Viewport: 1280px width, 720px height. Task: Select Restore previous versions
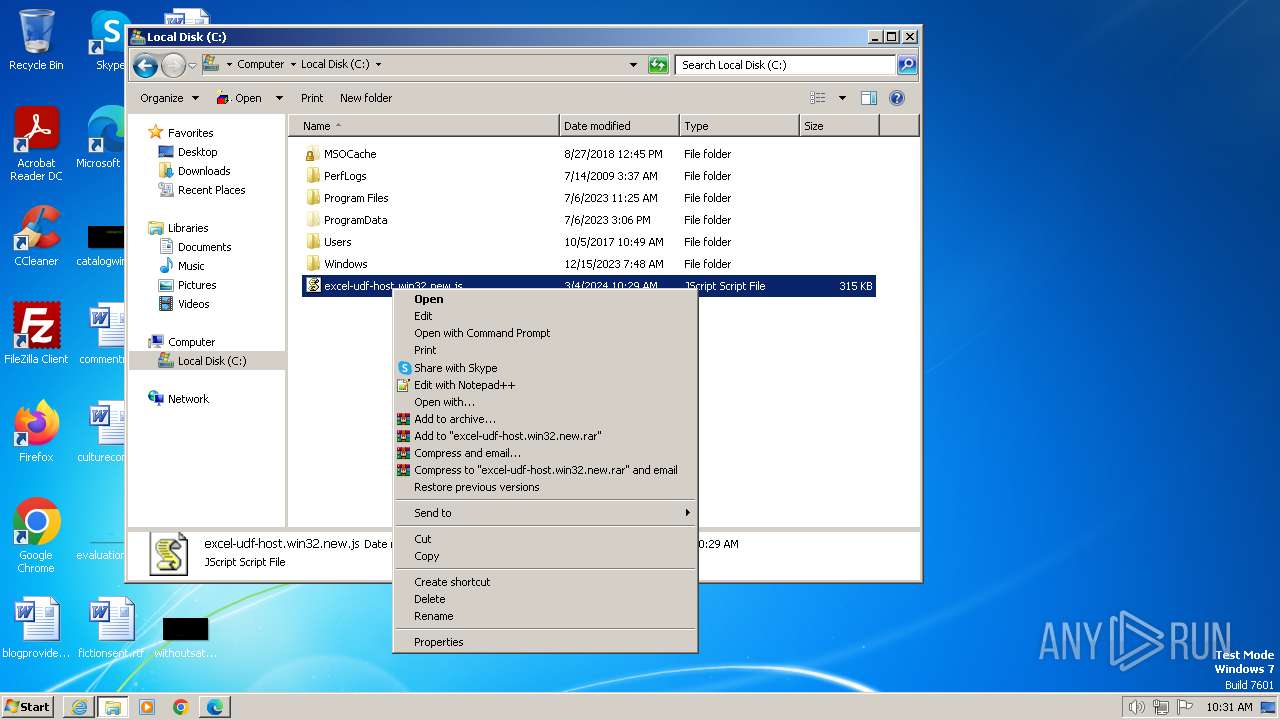pyautogui.click(x=477, y=487)
